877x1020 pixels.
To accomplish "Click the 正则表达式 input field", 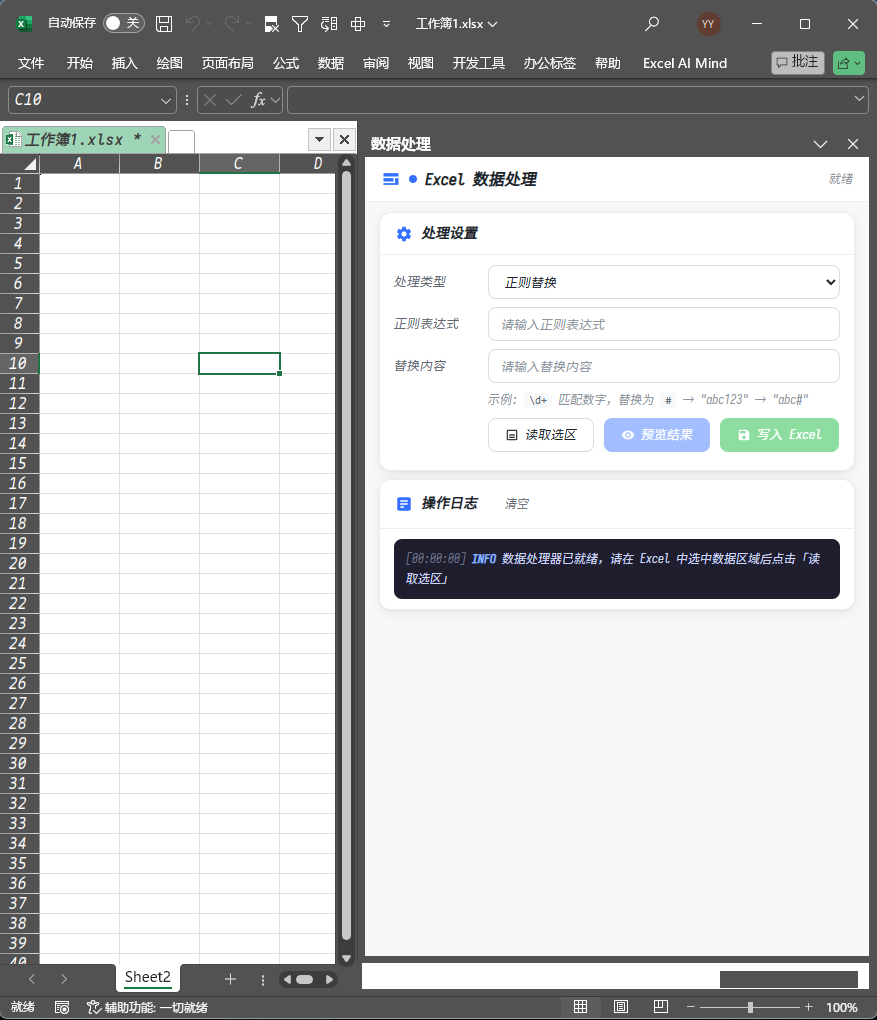I will coord(664,324).
